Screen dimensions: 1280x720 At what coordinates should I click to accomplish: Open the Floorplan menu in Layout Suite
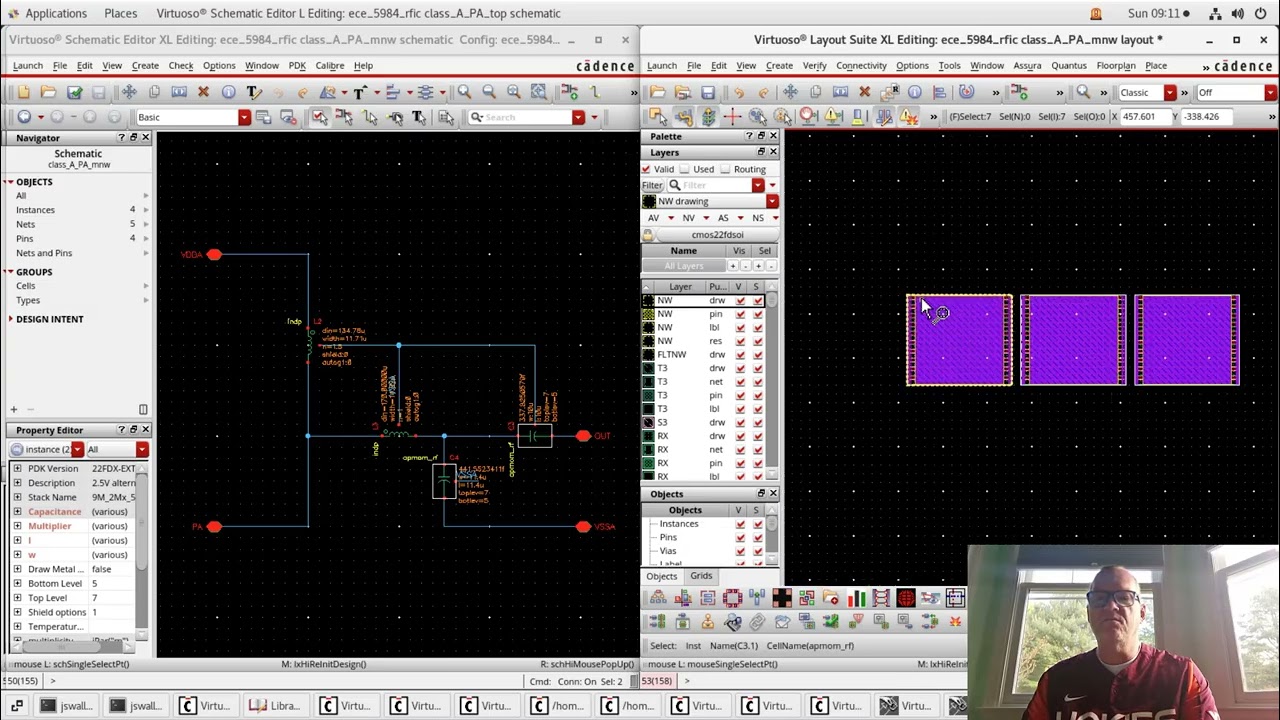(1116, 66)
